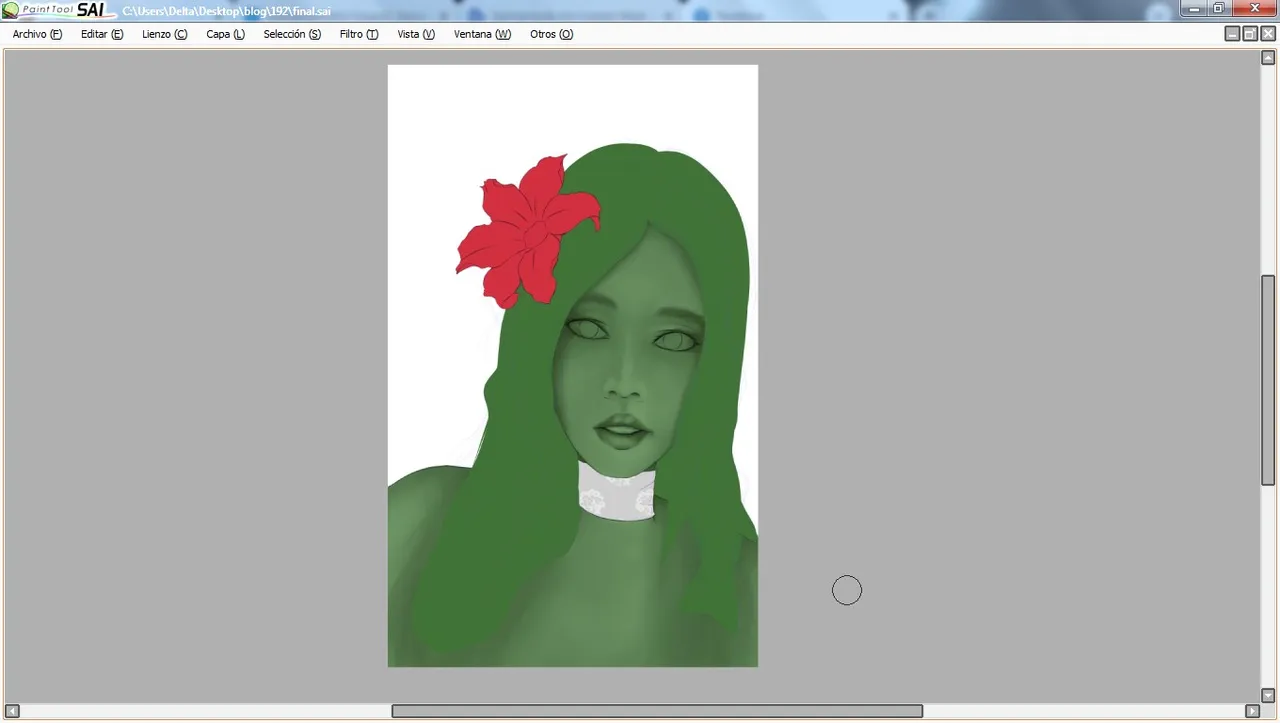Screen dimensions: 1280x723
Task: Click the vertical scrollbar thumb
Action: [1268, 380]
